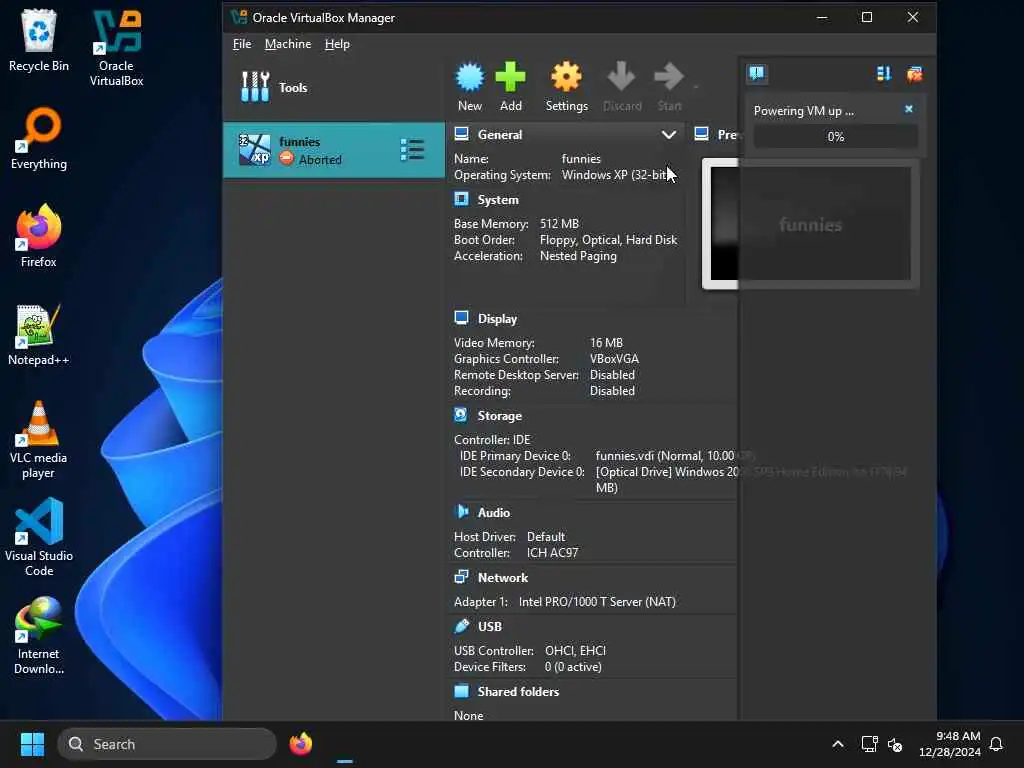Open Recycle Bin on the desktop
Screen dimensions: 1024x768
39,40
